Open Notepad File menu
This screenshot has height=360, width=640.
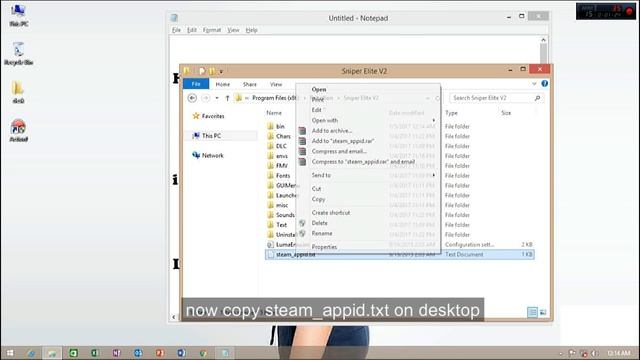[176, 30]
